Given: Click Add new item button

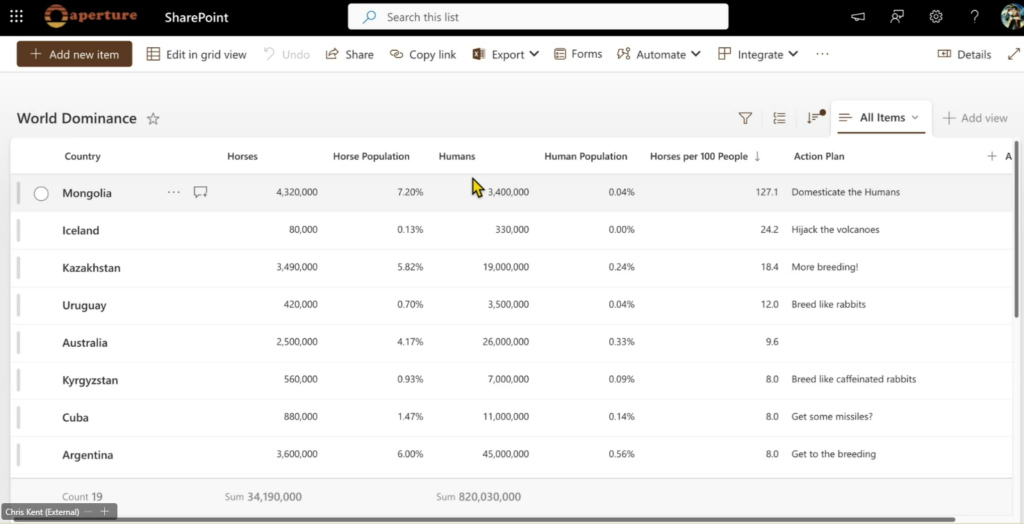Looking at the screenshot, I should [x=74, y=54].
